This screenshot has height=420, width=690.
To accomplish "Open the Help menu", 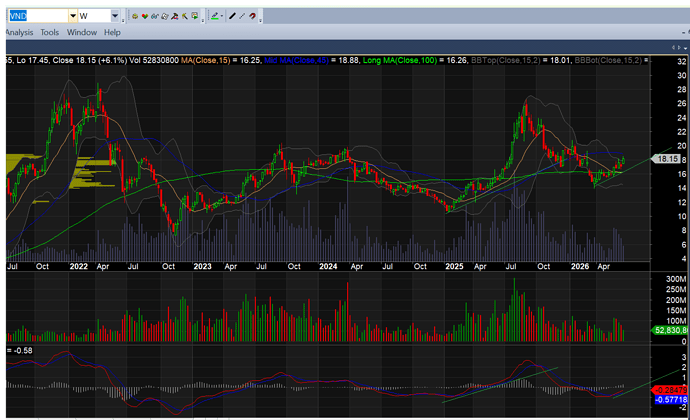I will click(x=112, y=32).
